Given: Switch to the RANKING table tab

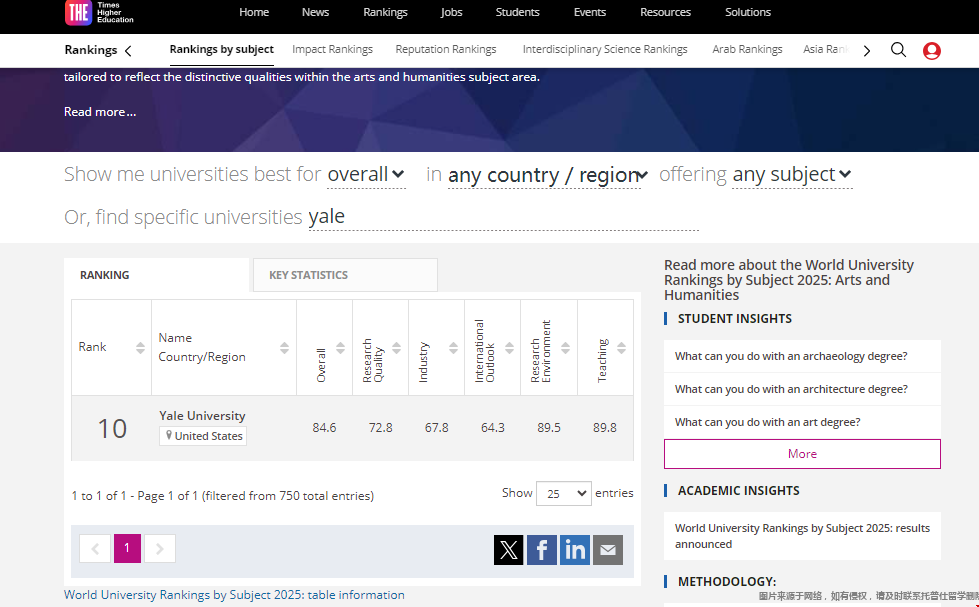Looking at the screenshot, I should click(156, 275).
